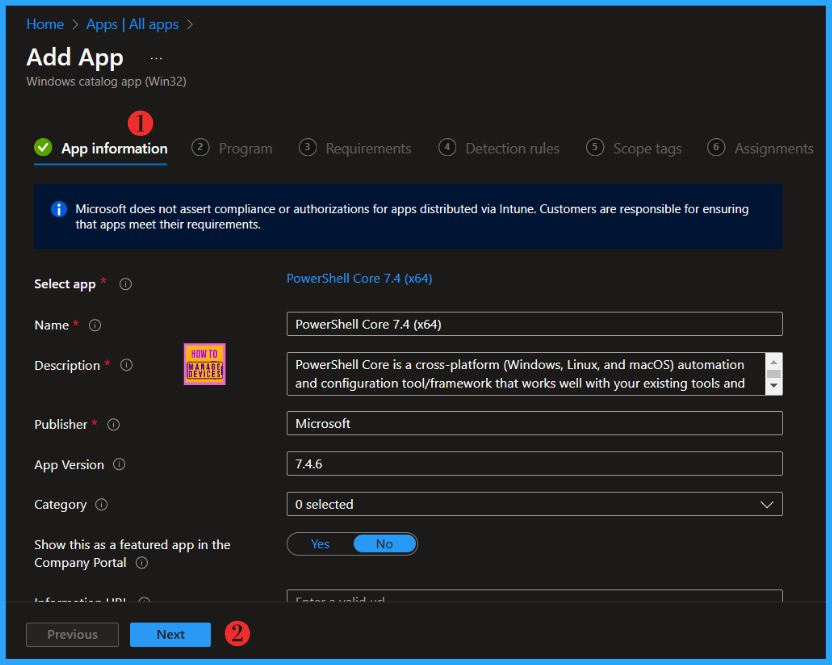
Task: Click into the Publisher input field
Action: point(534,424)
